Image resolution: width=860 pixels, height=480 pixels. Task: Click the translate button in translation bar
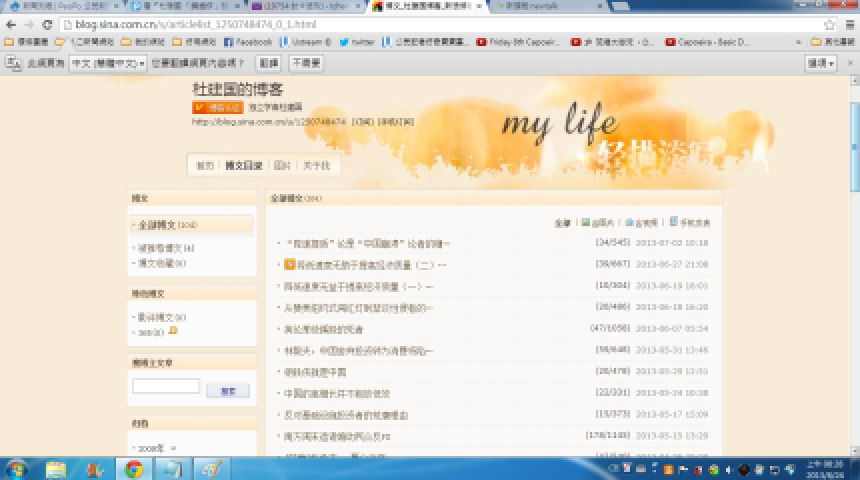coord(269,62)
